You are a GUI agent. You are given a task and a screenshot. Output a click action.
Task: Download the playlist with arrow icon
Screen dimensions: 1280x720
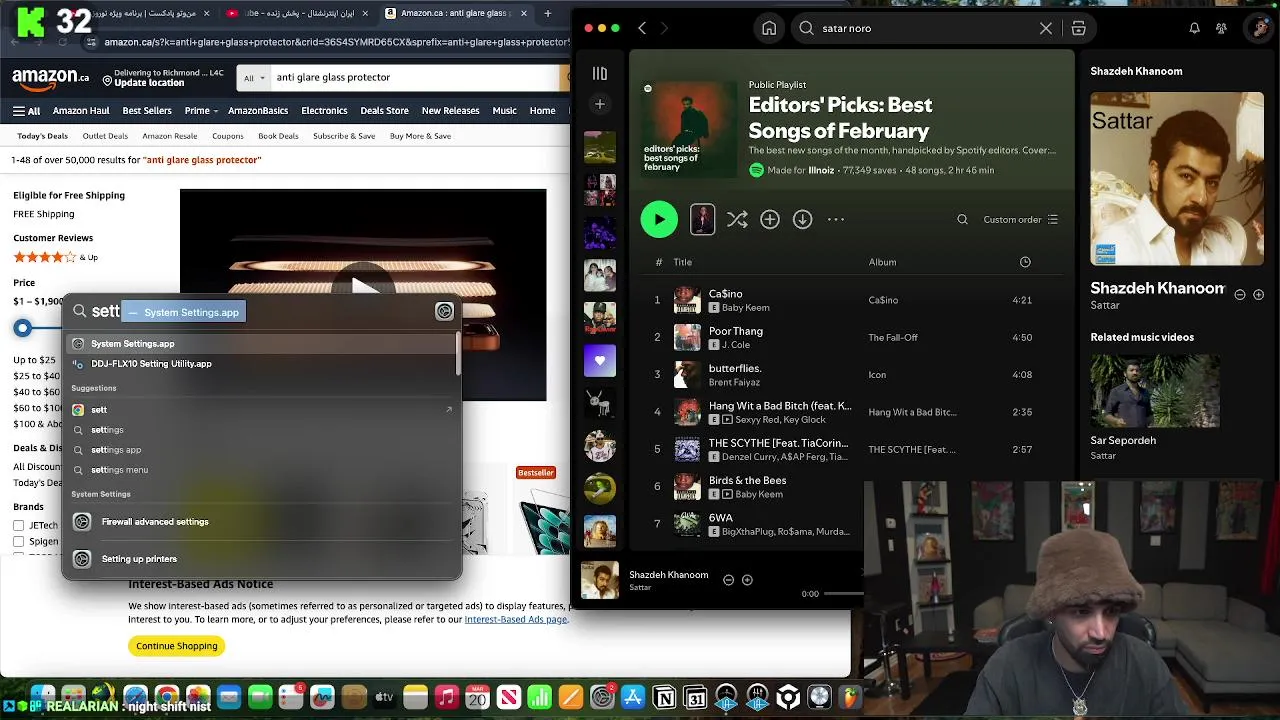(803, 219)
